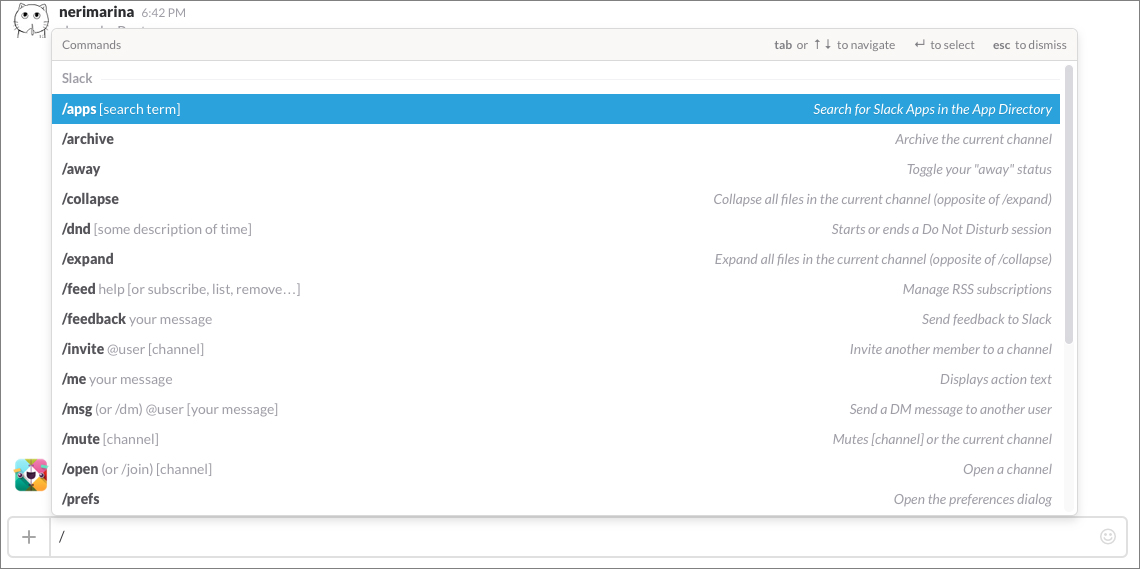Click the Commands header label

(x=92, y=45)
